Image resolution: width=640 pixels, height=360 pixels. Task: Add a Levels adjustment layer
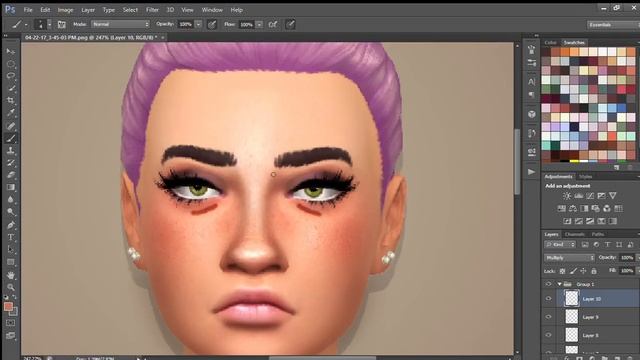tap(578, 196)
